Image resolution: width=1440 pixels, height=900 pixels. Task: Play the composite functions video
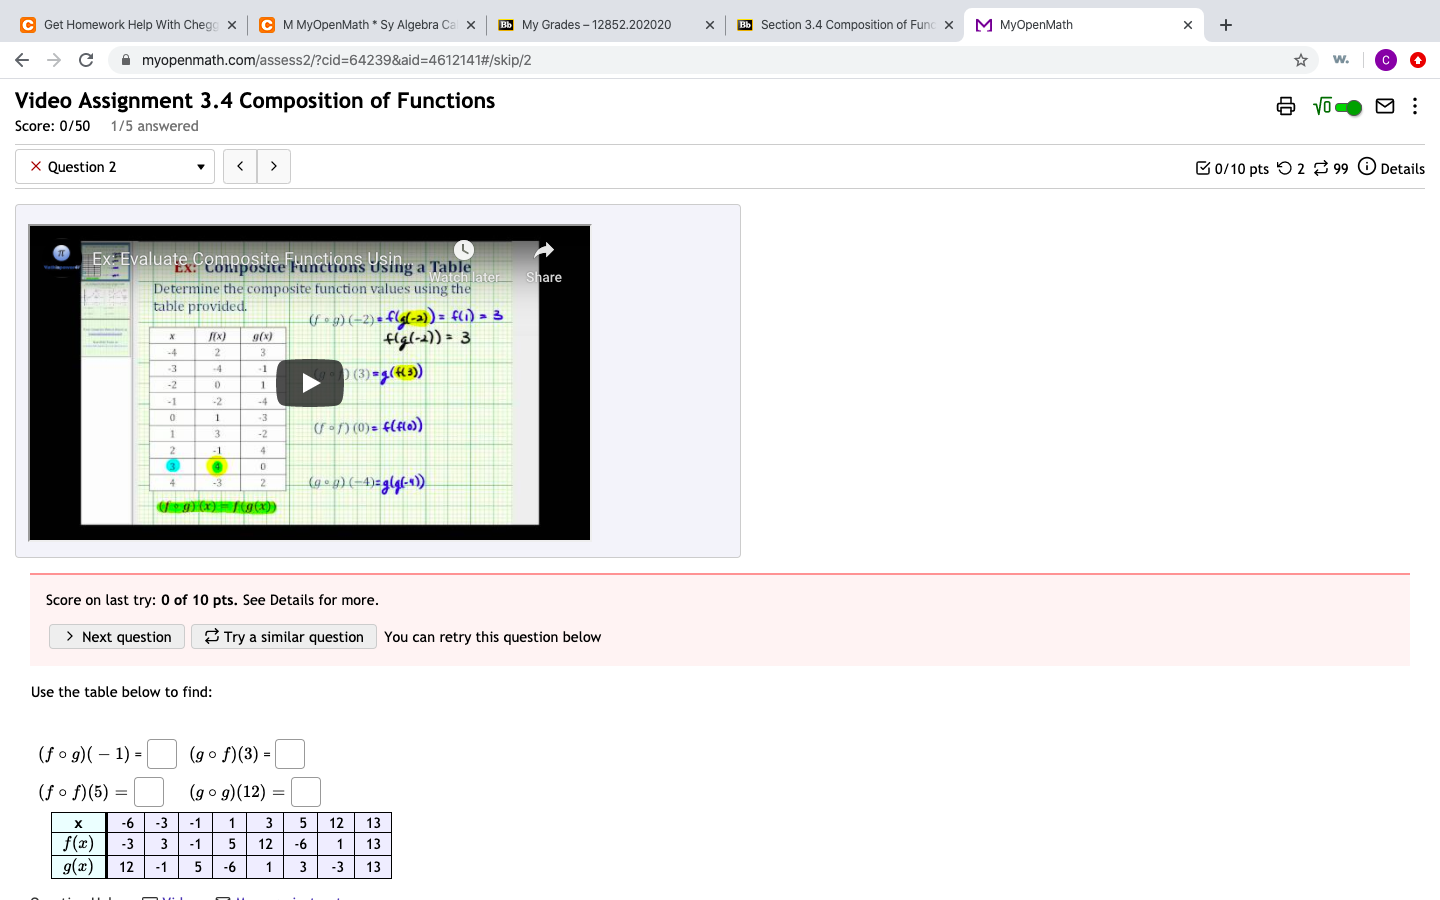tap(310, 382)
